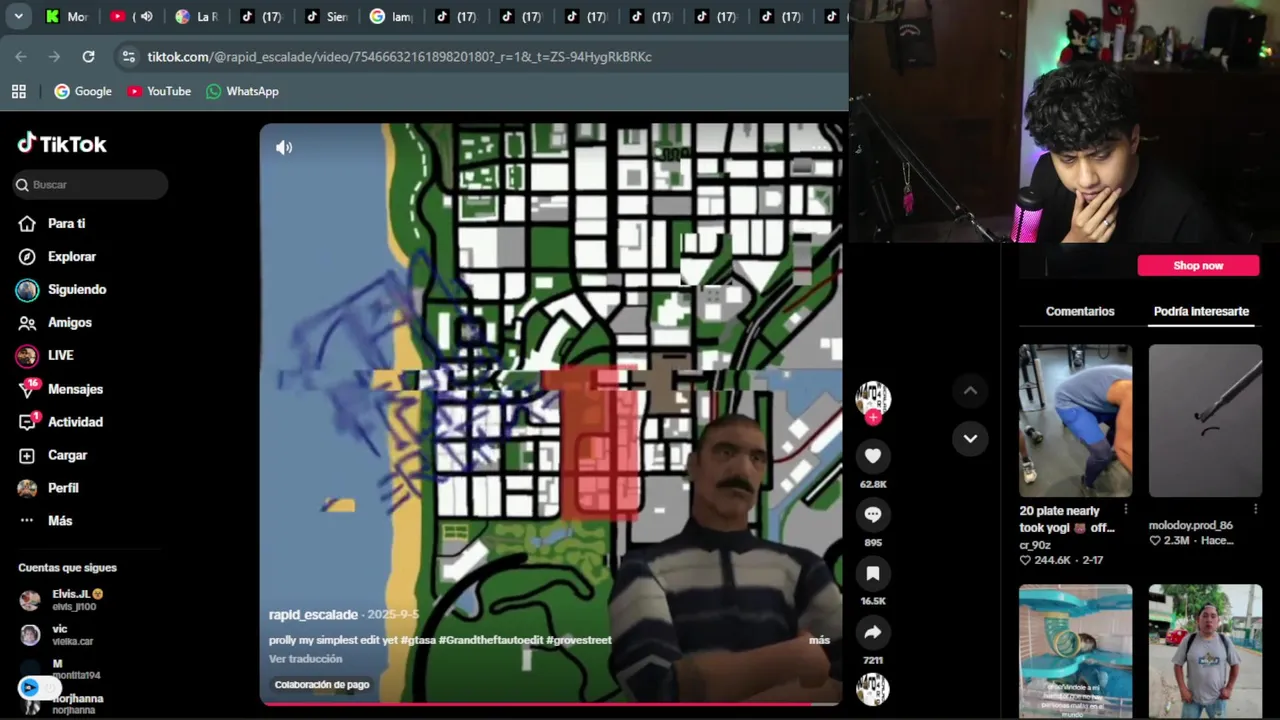Open the spinning music disc avatar

tap(873, 689)
